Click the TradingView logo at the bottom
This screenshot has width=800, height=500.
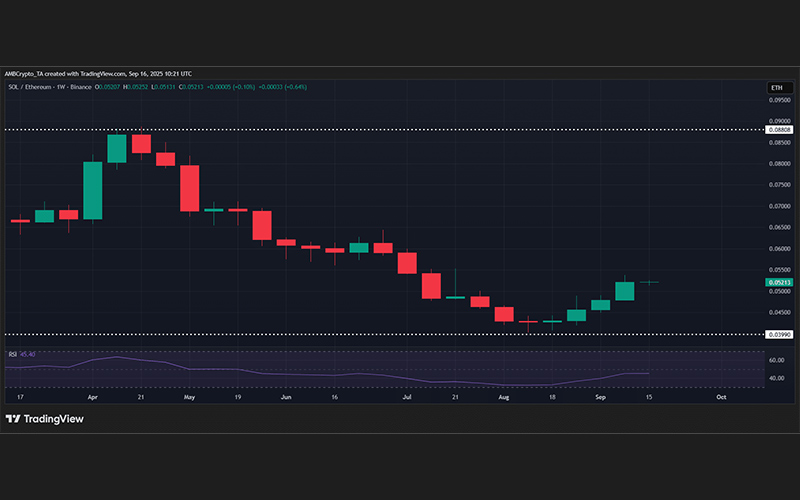(x=44, y=419)
